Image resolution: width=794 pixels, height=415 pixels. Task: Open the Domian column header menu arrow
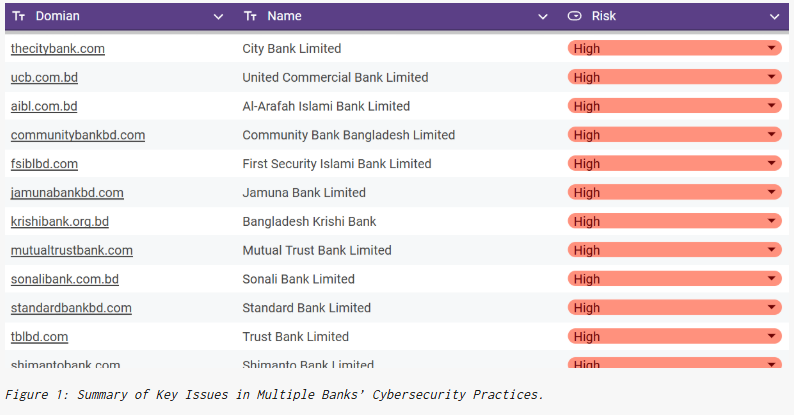click(218, 17)
